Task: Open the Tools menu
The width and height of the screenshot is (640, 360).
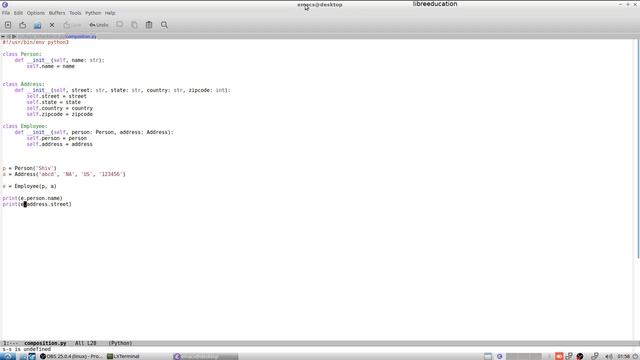Action: (75, 13)
